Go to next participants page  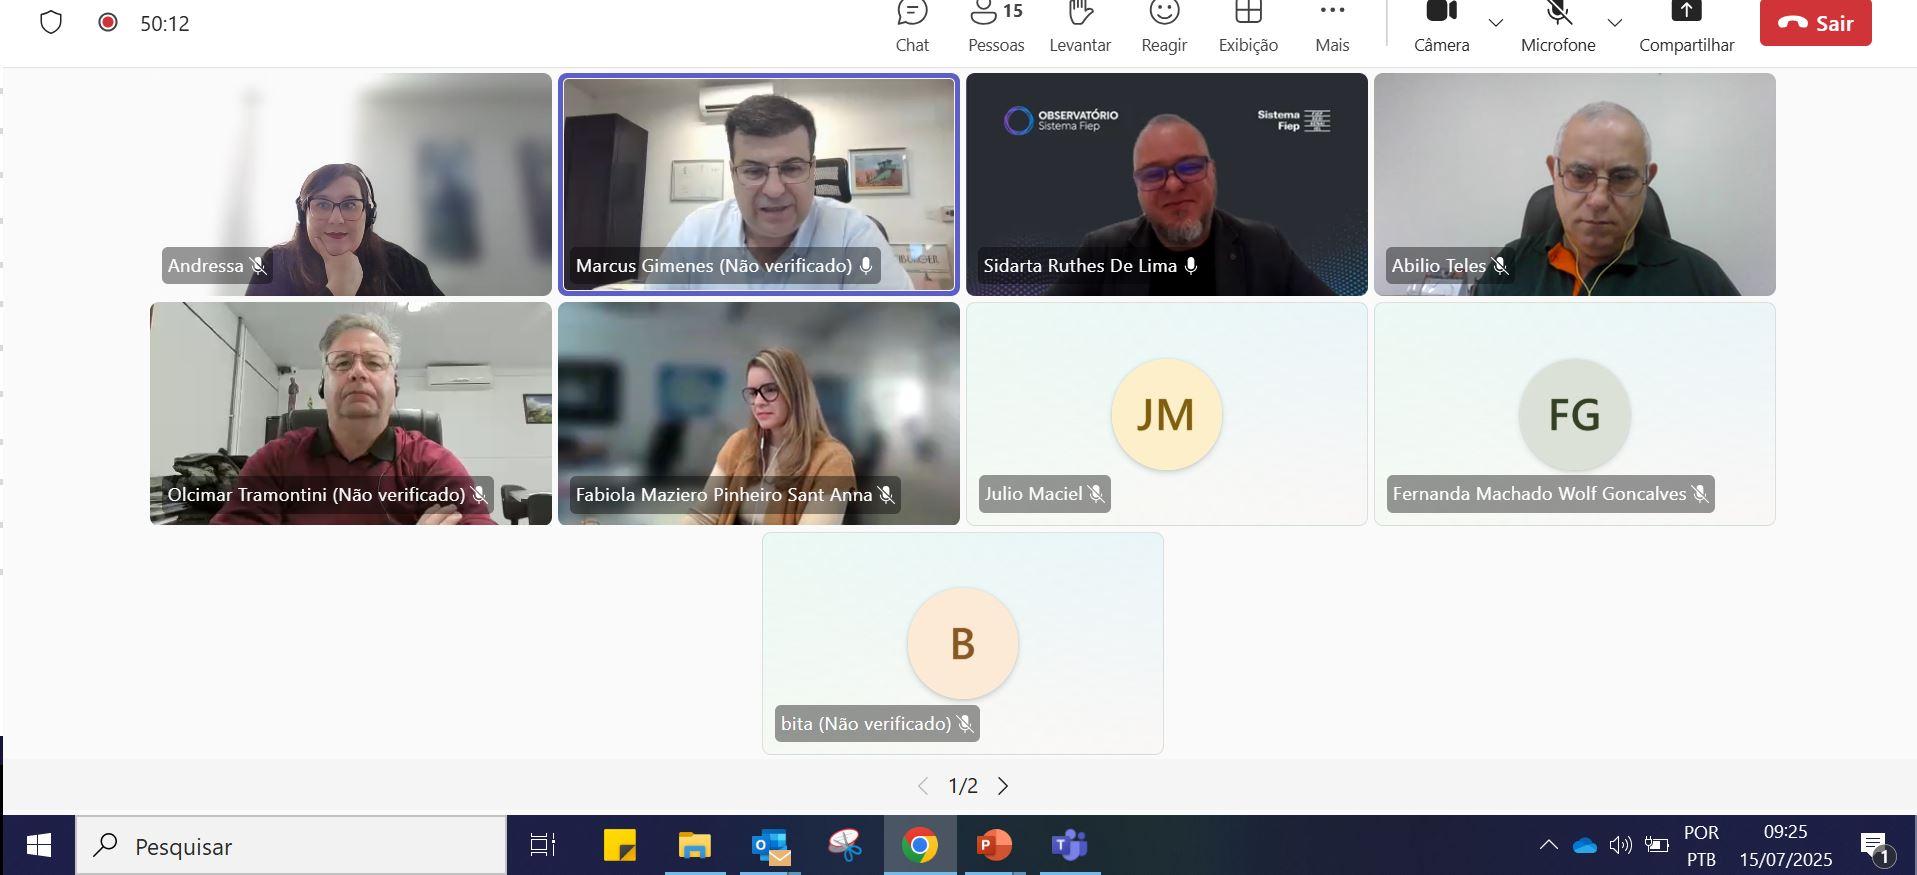(x=1003, y=786)
